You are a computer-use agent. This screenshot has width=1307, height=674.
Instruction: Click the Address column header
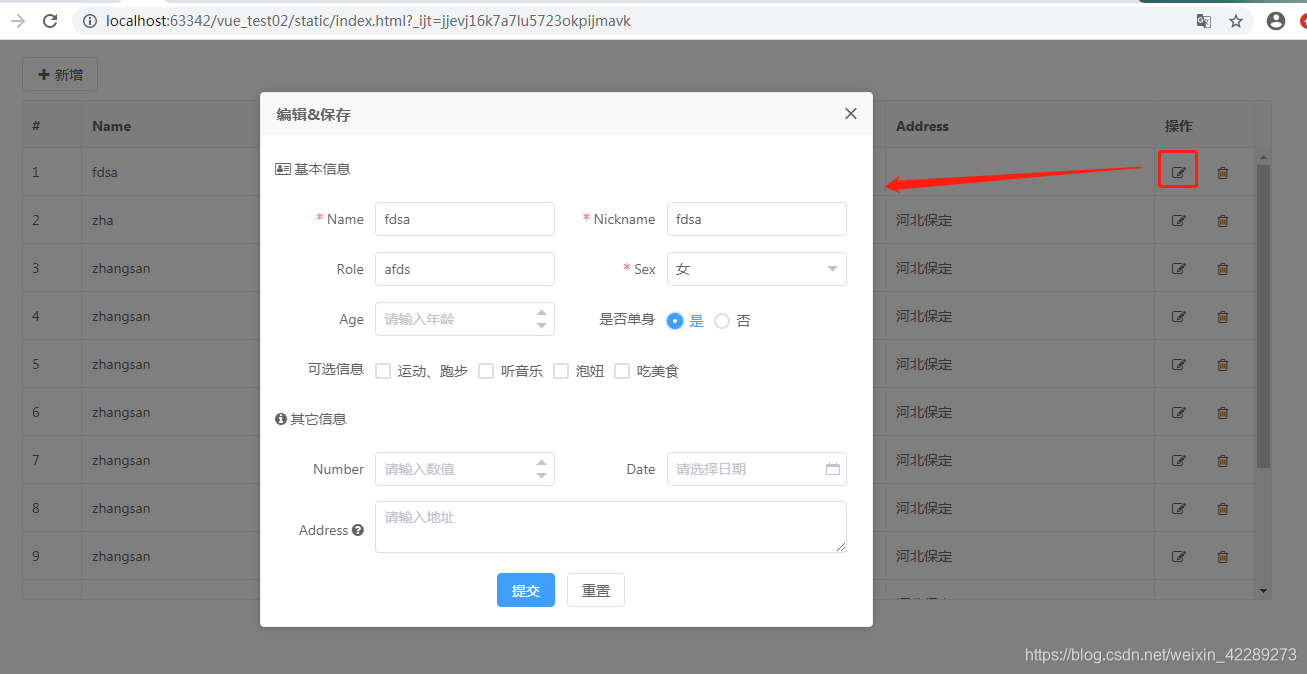tap(922, 126)
